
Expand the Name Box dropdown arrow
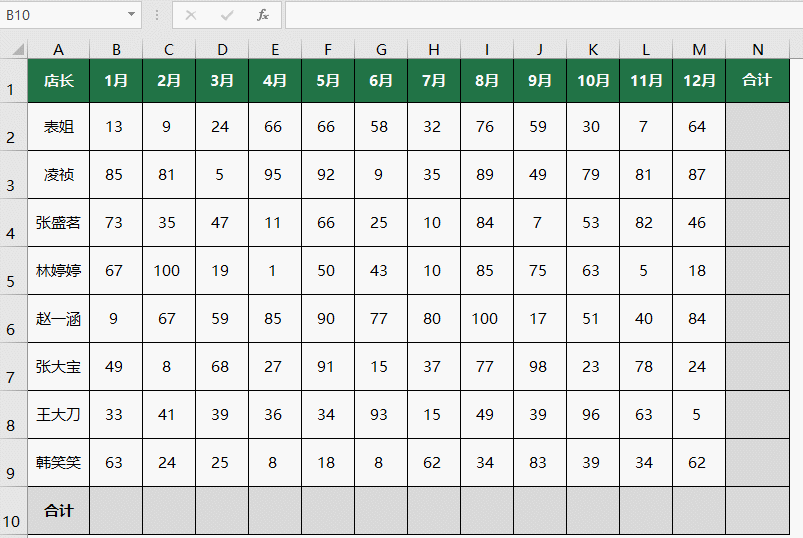[x=132, y=14]
